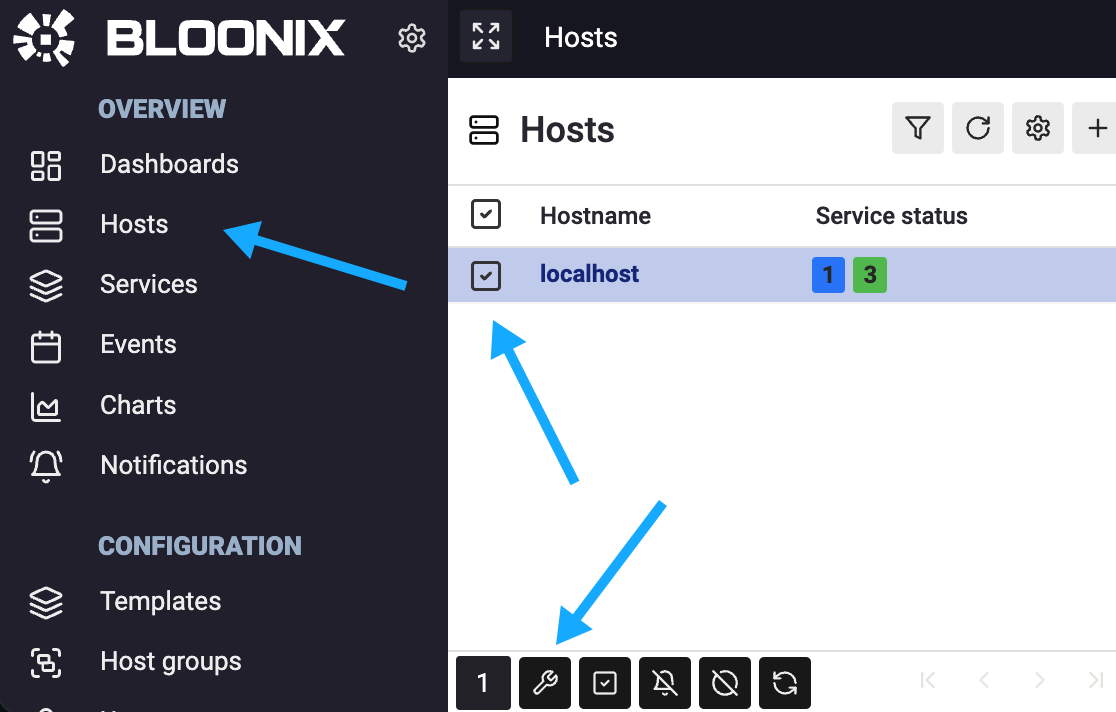Click the Service status column header
Screen dimensions: 1116x712
point(891,216)
